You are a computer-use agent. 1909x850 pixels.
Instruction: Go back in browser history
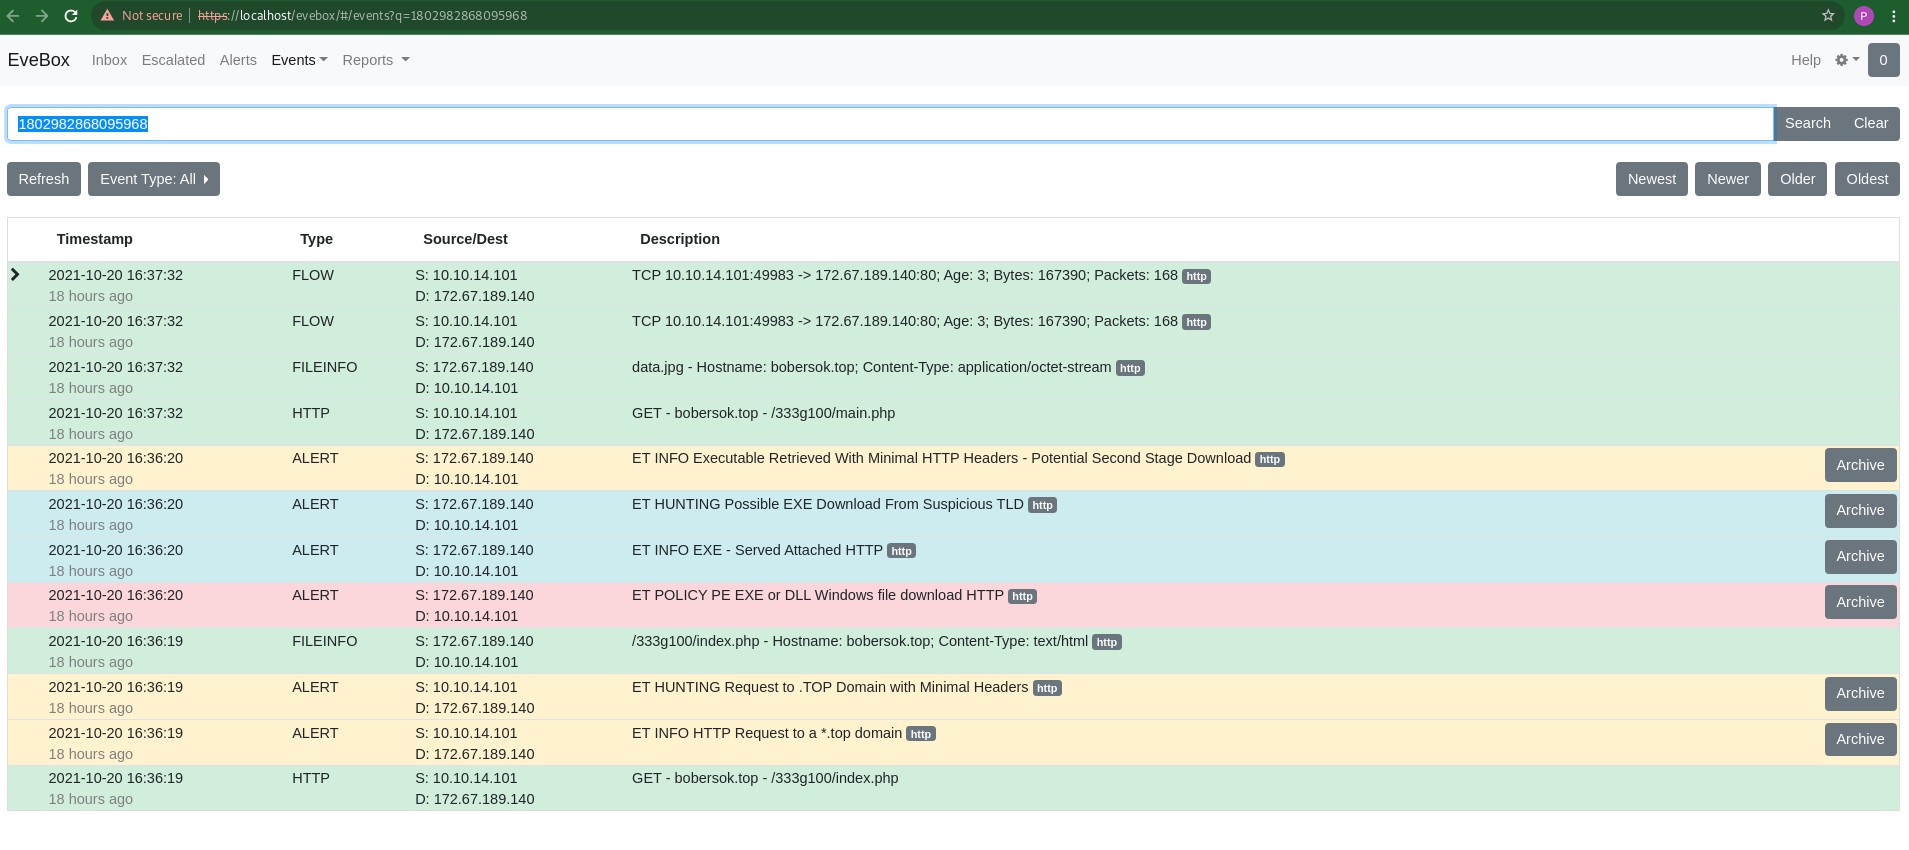13,16
